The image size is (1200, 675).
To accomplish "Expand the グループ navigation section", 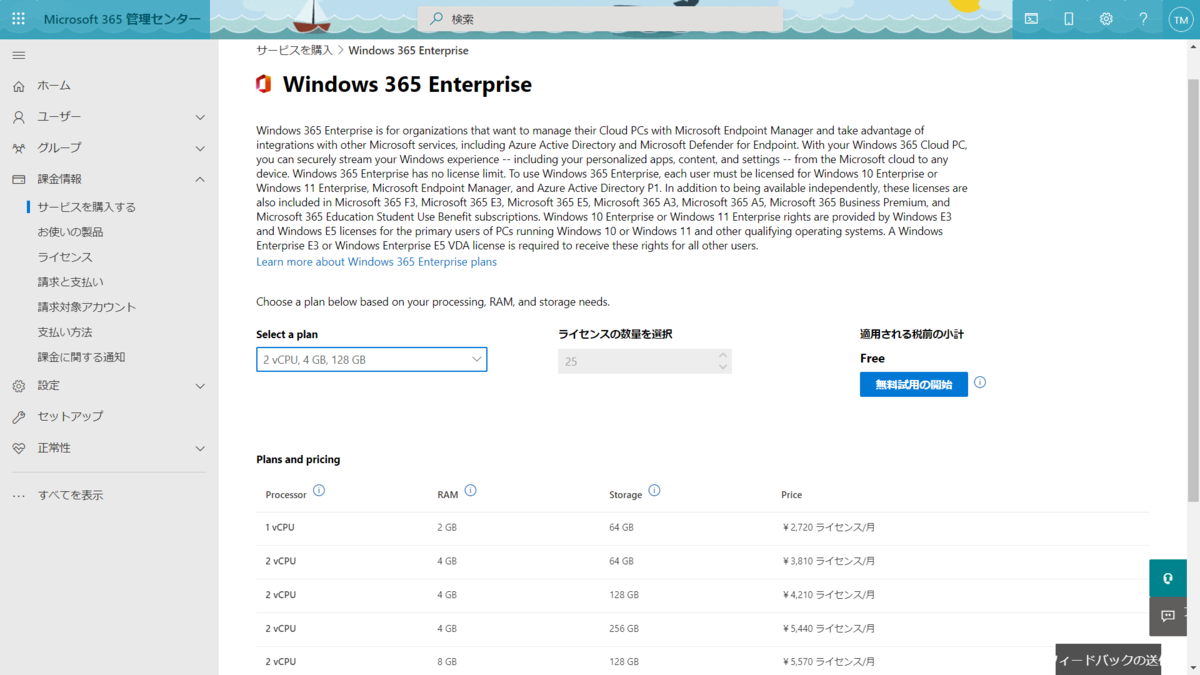I will click(x=200, y=148).
